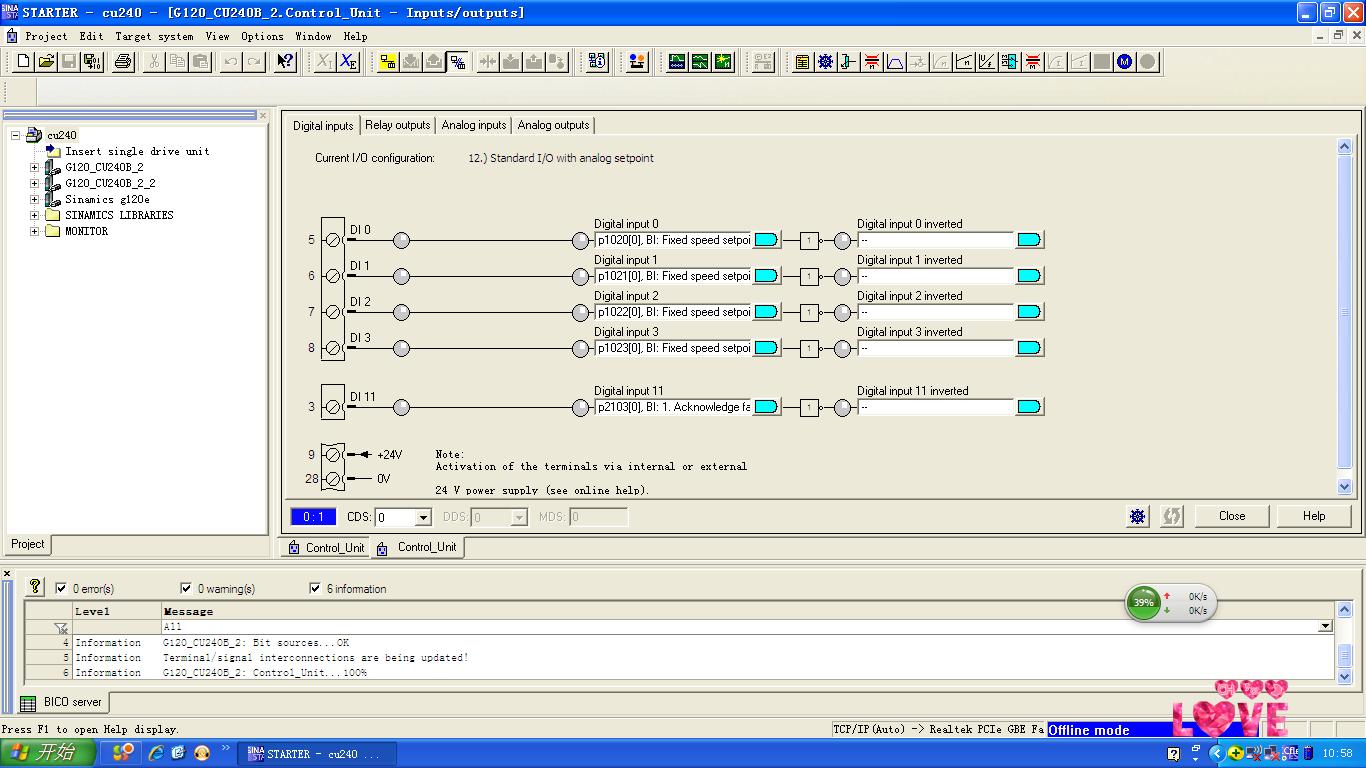Click the blue gear toolbar icon
This screenshot has height=768, width=1366.
pyautogui.click(x=825, y=62)
